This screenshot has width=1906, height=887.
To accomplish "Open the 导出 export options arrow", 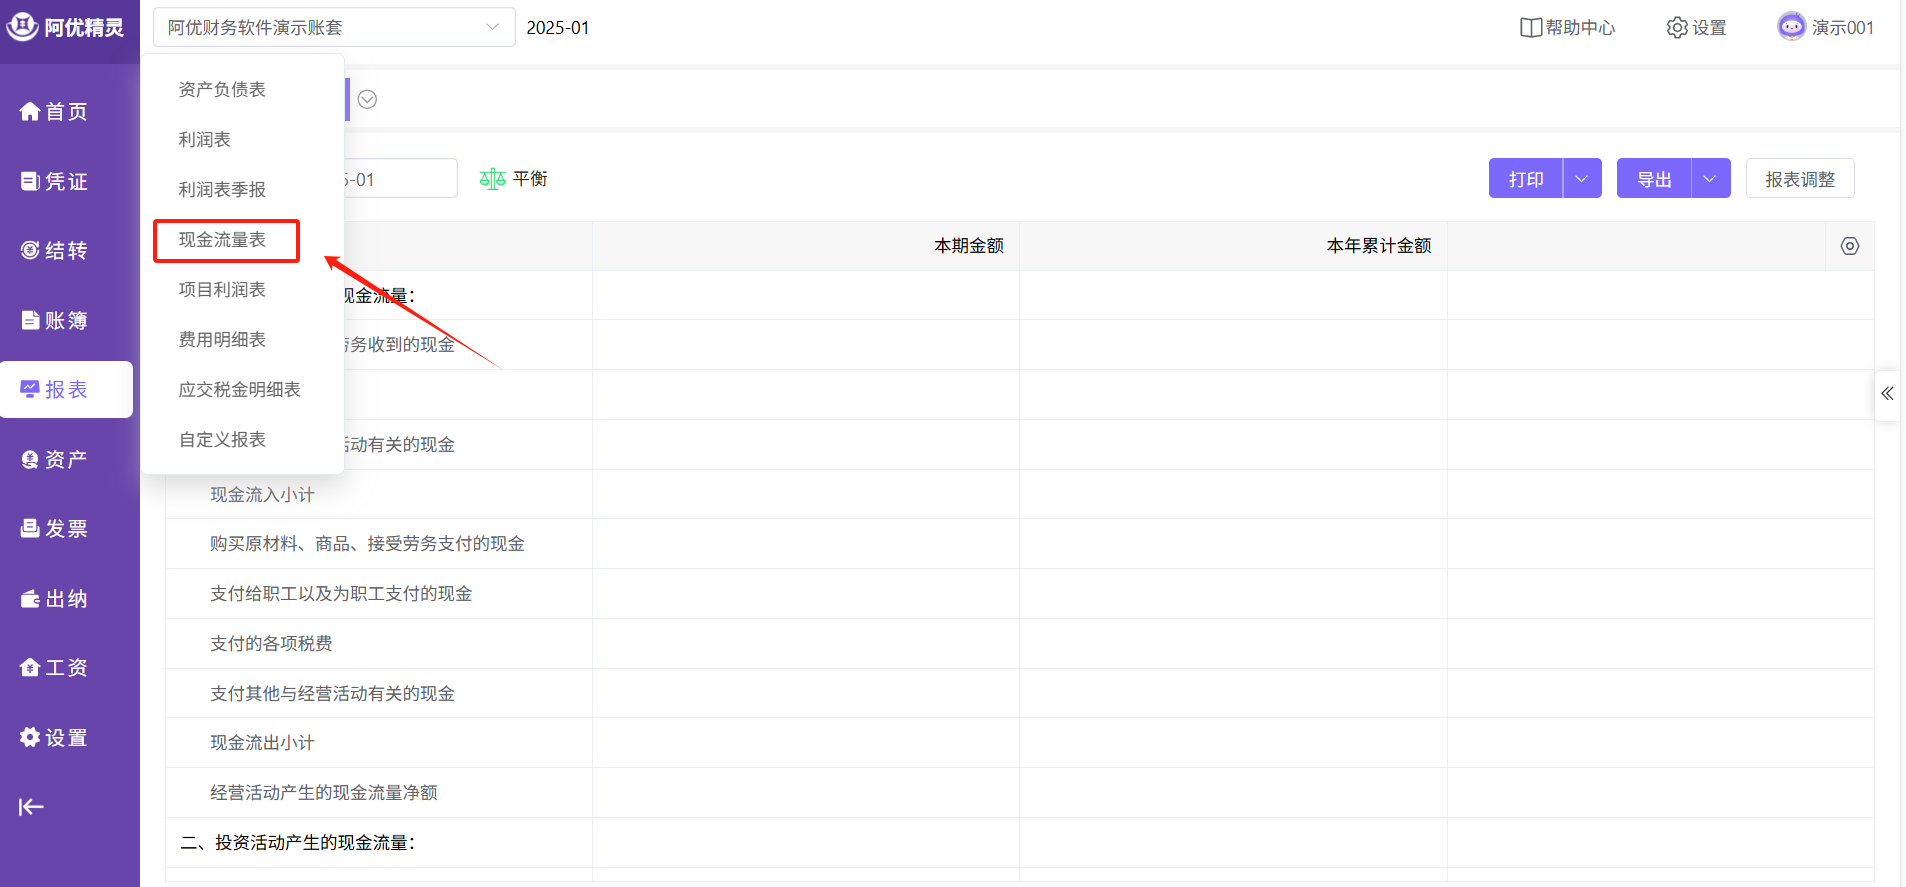I will [x=1710, y=179].
